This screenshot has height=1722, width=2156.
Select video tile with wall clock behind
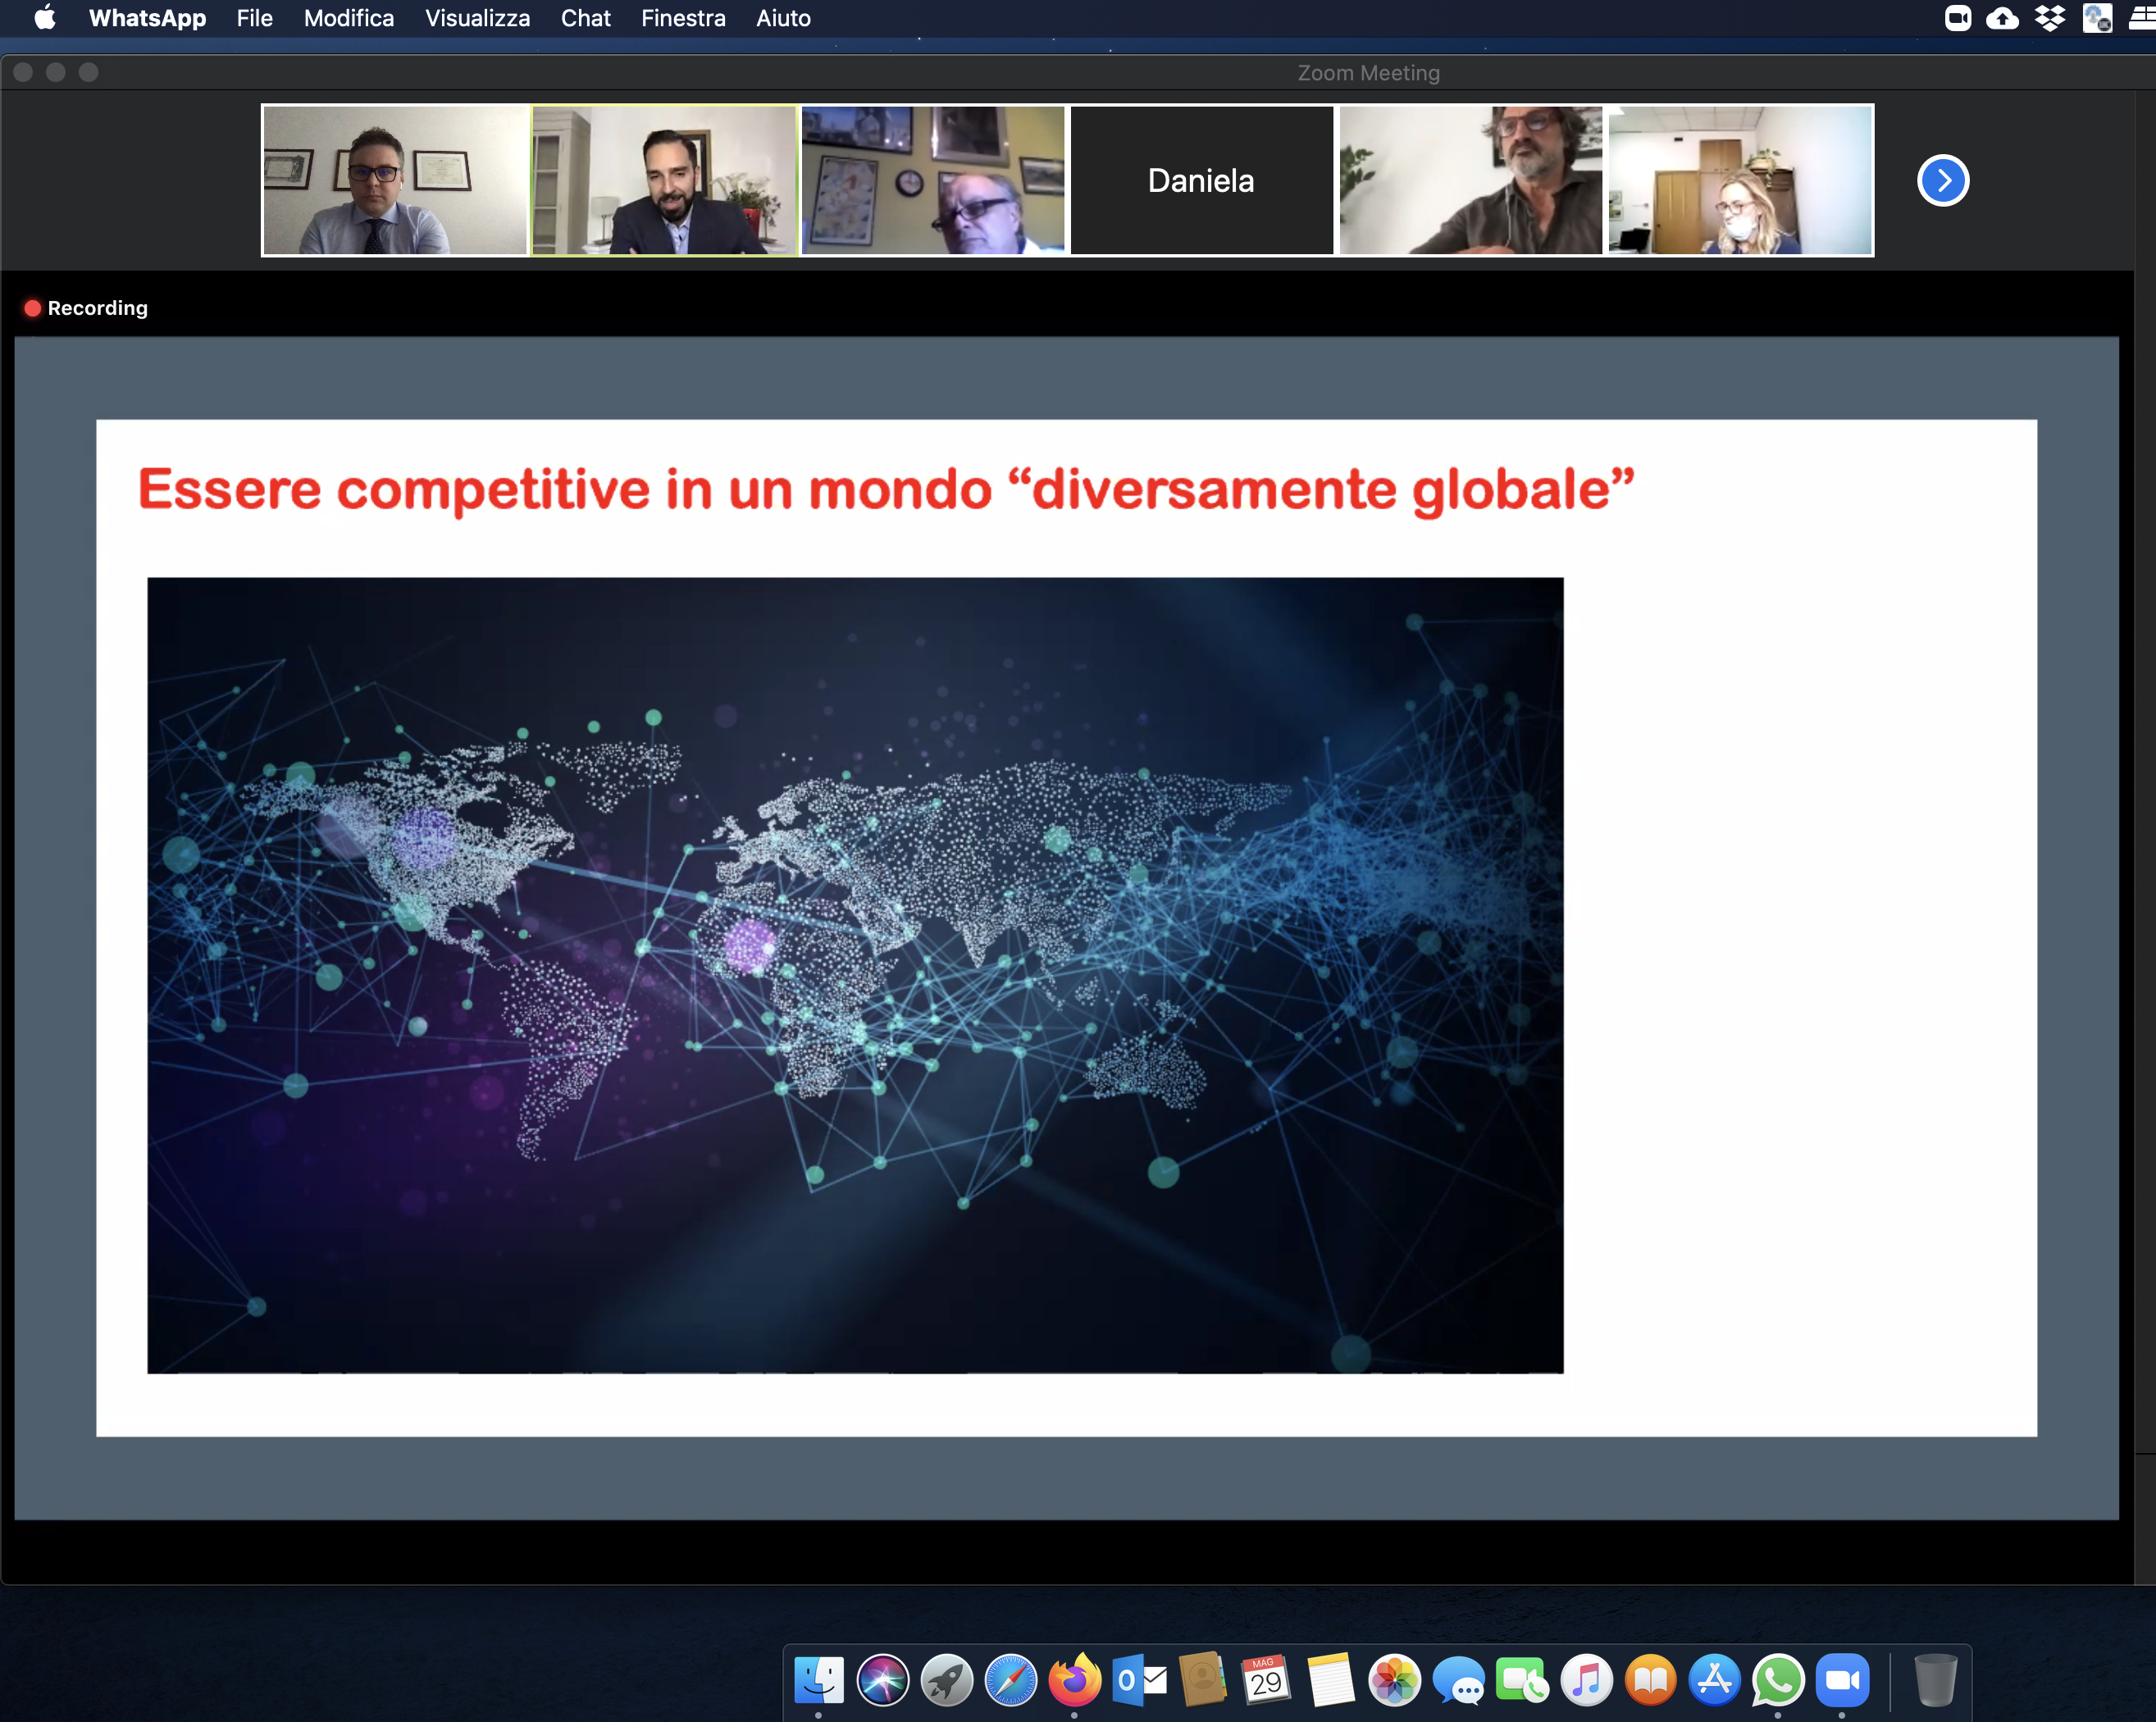click(933, 181)
